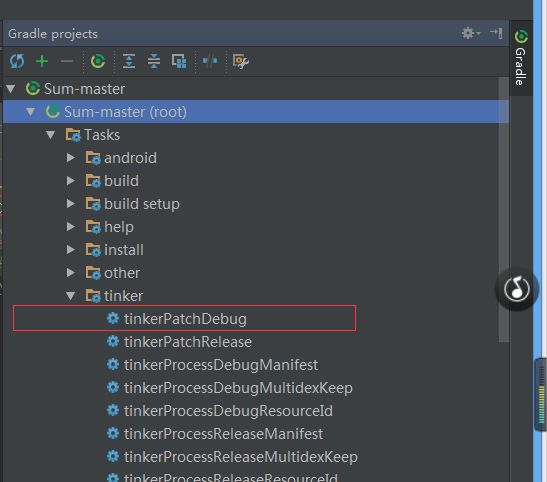Select tinkerProcessReleaseMultidexKeep task
This screenshot has width=547, height=482.
(241, 457)
